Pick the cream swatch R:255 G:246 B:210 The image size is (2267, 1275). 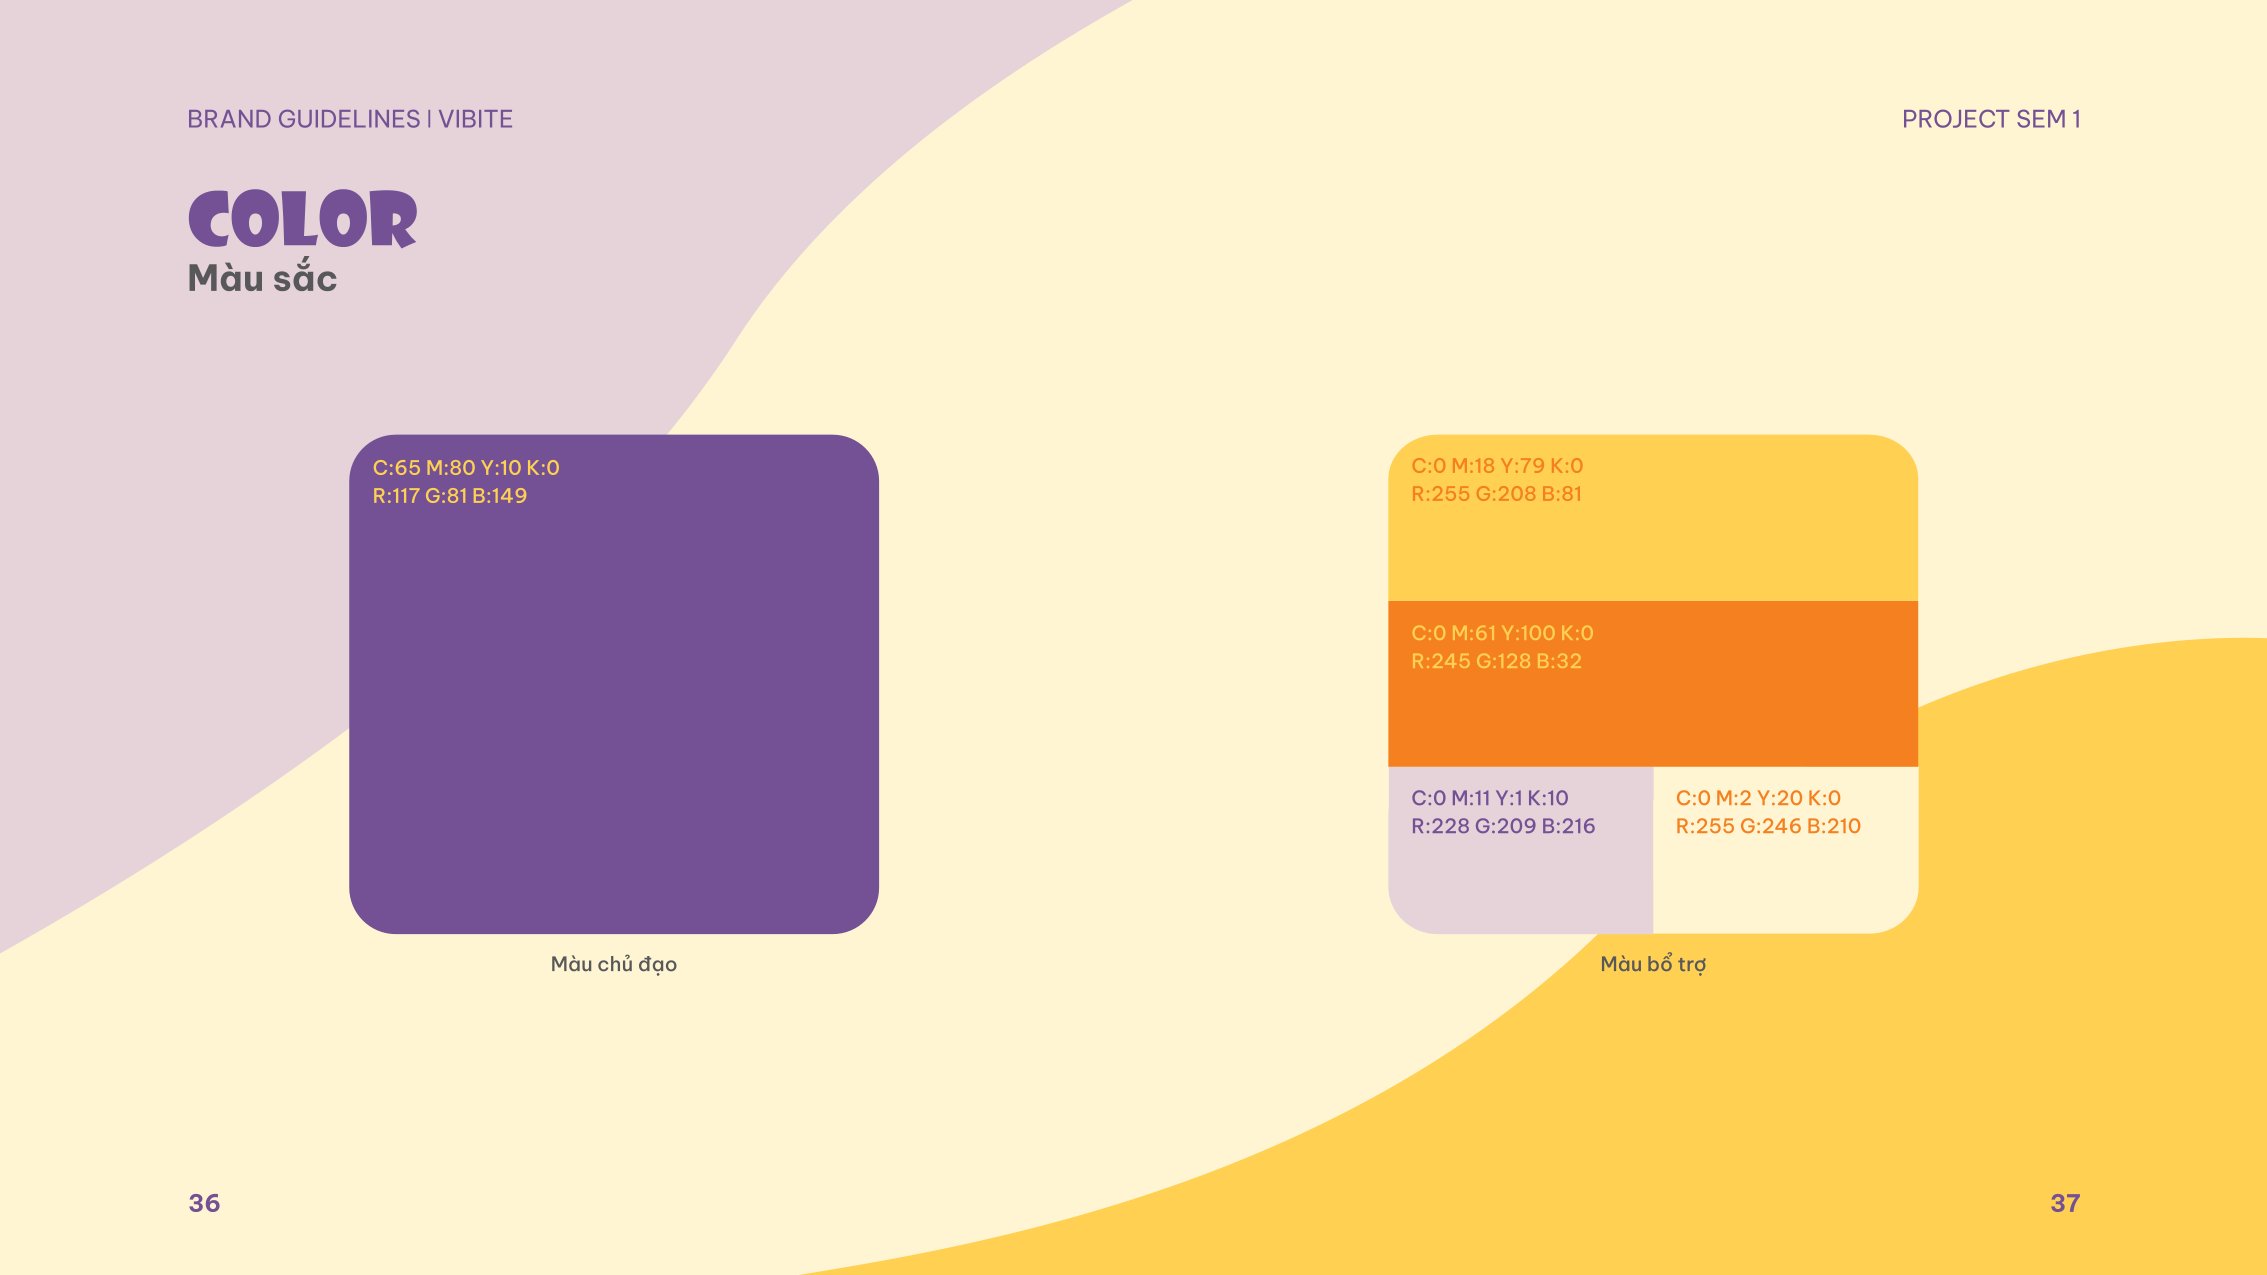(x=1785, y=850)
